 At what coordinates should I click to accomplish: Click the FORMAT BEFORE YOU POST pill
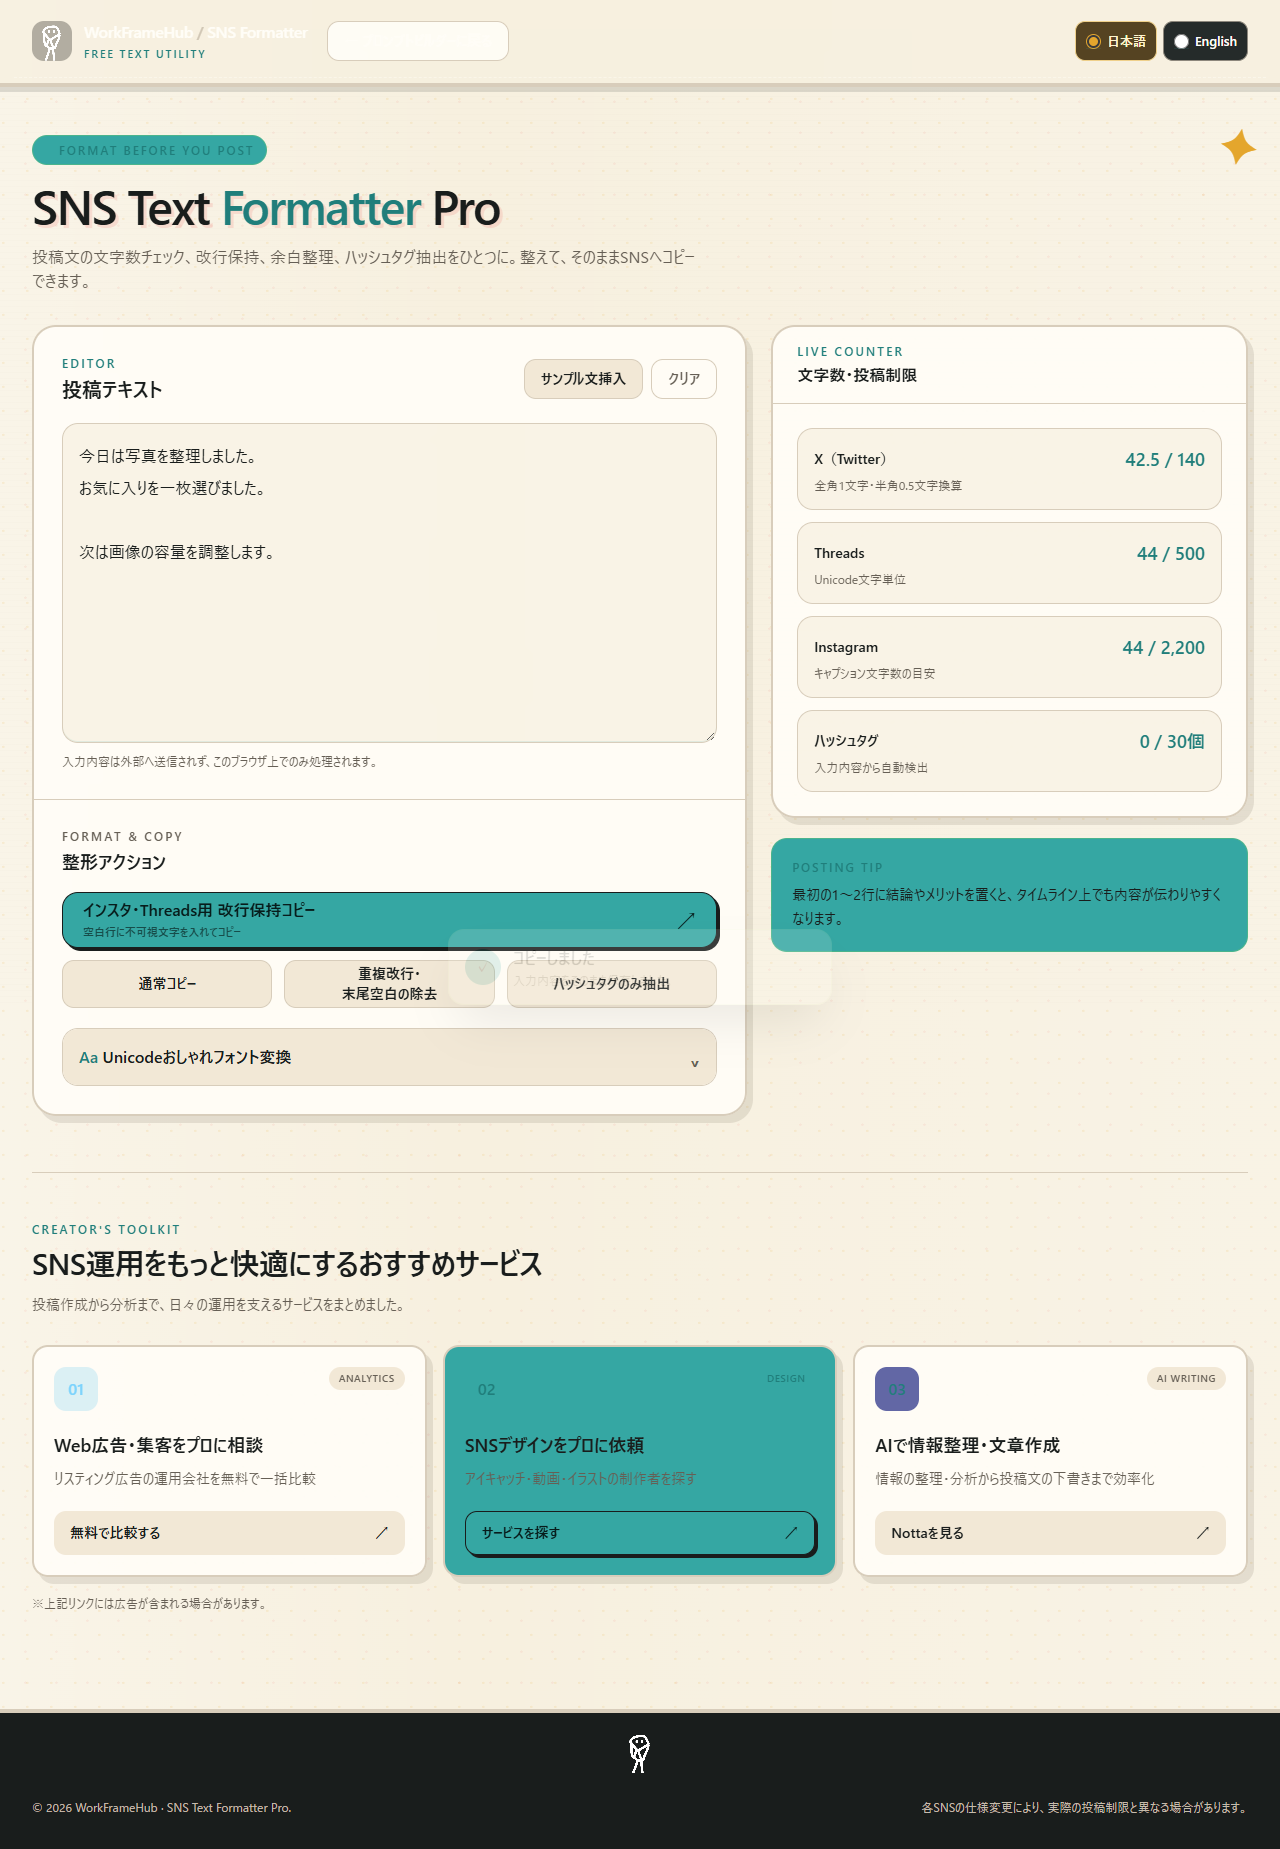click(x=149, y=150)
